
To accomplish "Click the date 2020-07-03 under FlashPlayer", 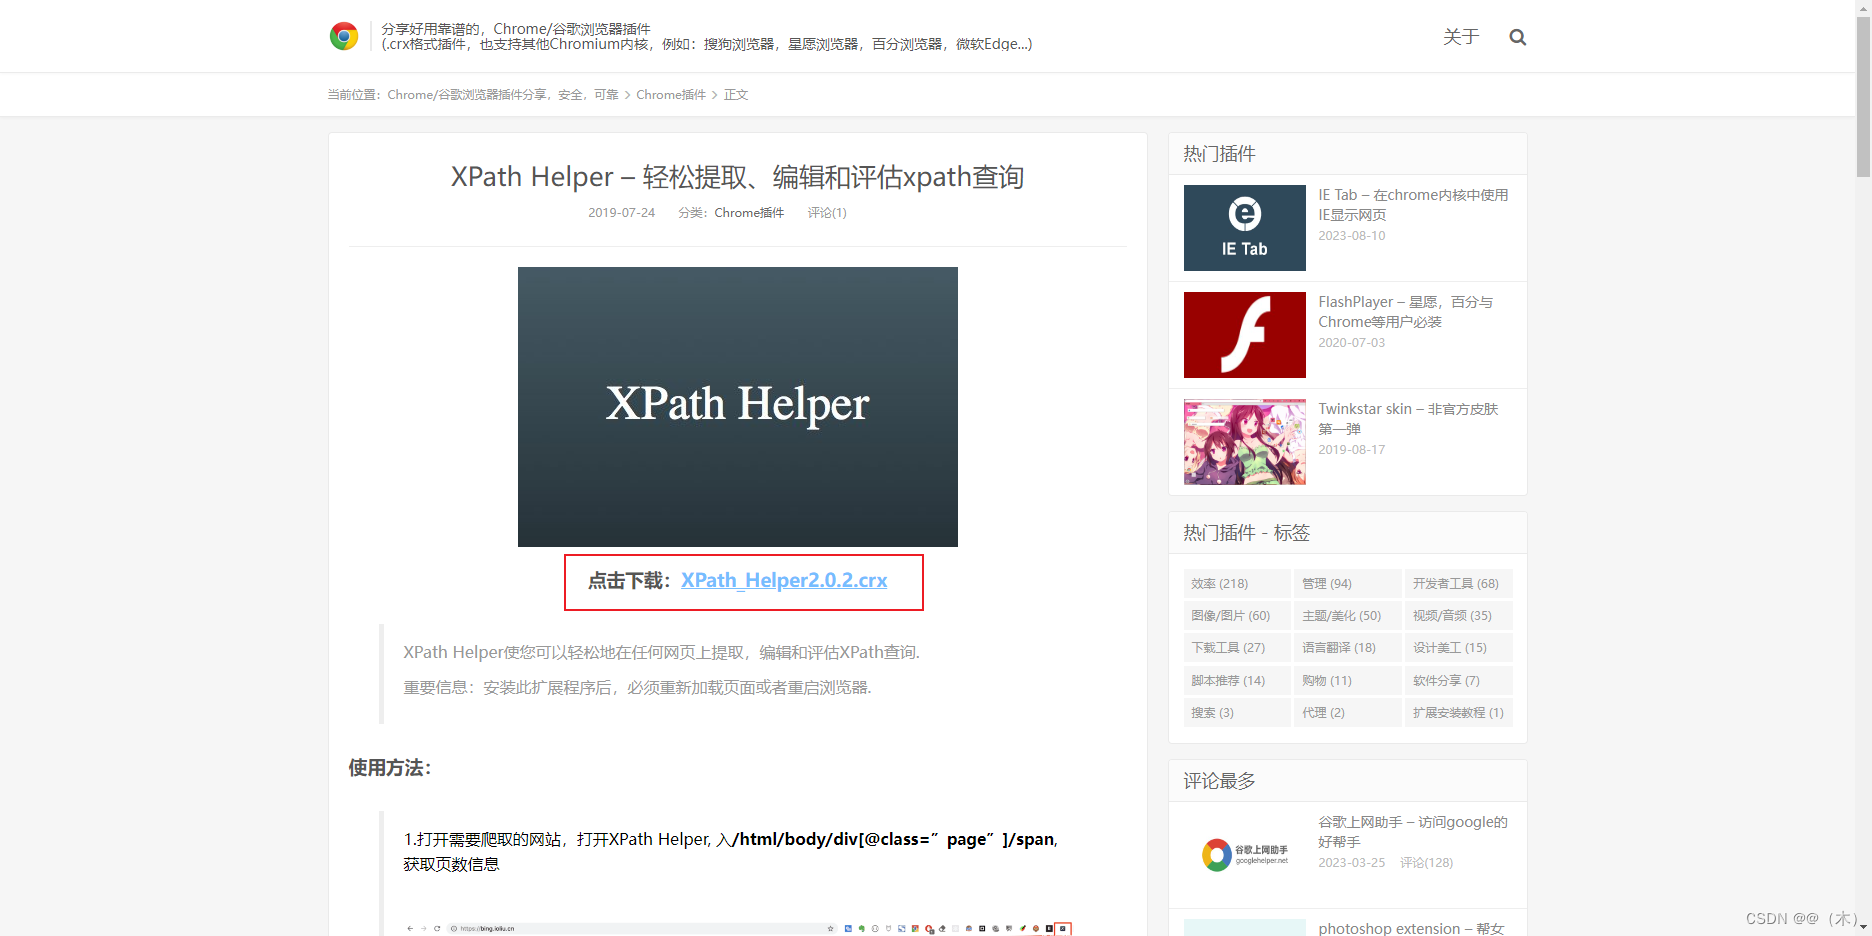I will 1352,343.
